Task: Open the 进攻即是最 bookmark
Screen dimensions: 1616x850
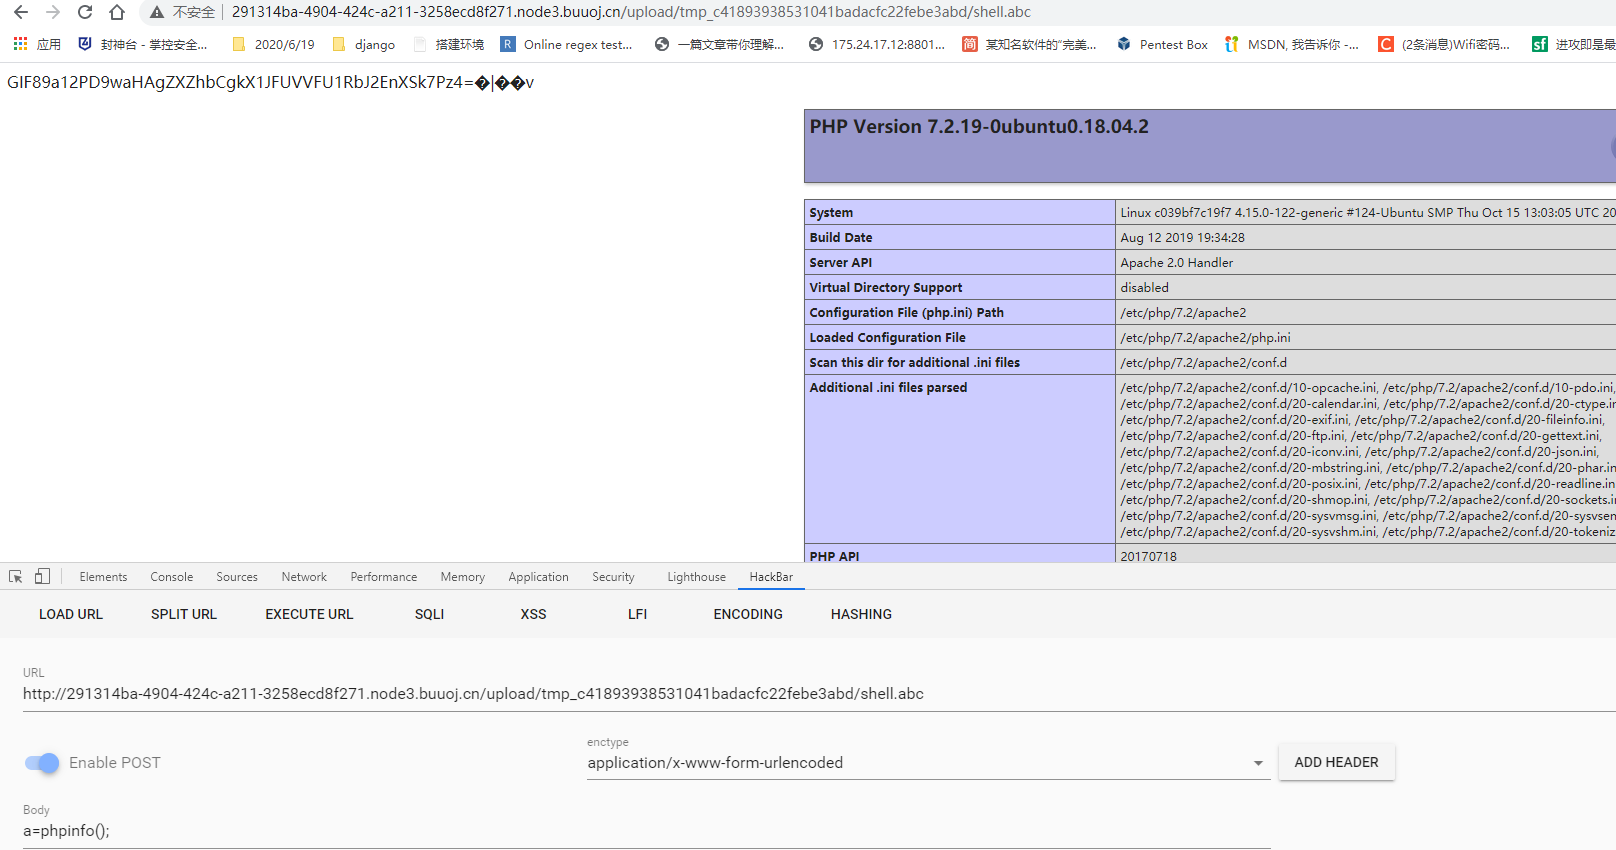Action: point(1574,44)
